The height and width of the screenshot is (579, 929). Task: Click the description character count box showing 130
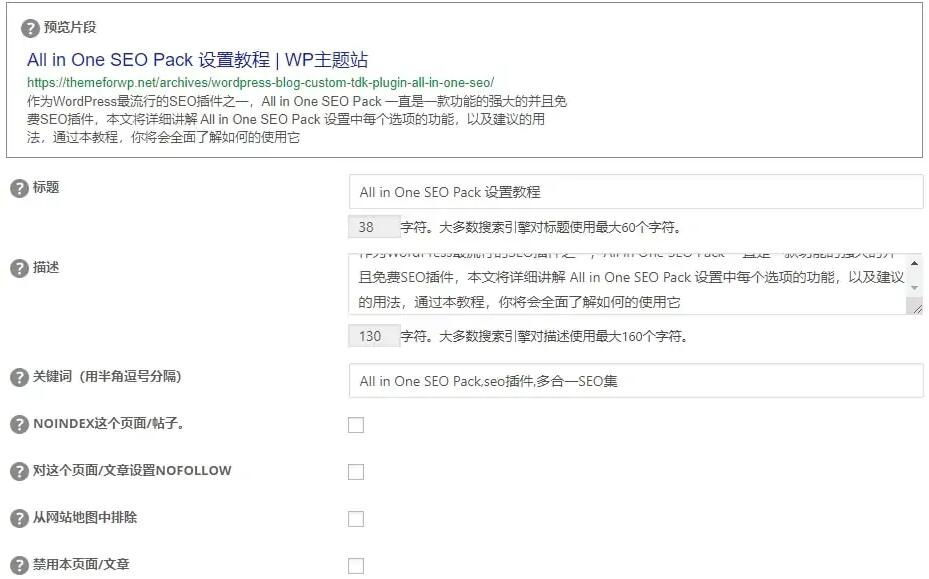point(374,336)
